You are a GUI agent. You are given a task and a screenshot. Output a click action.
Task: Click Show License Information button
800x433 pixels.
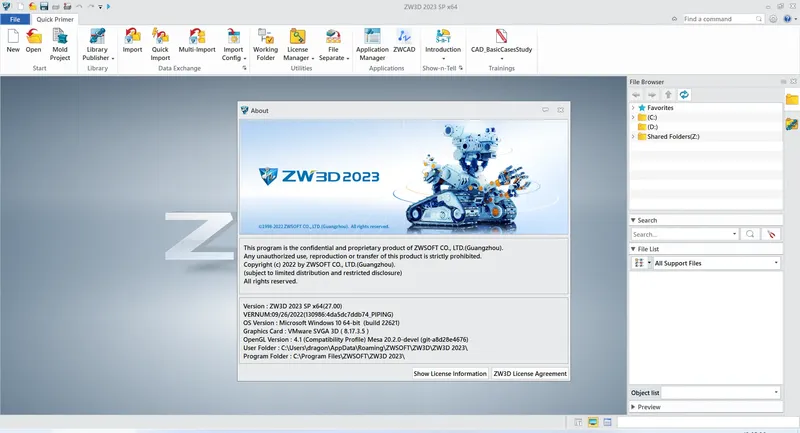pyautogui.click(x=450, y=373)
